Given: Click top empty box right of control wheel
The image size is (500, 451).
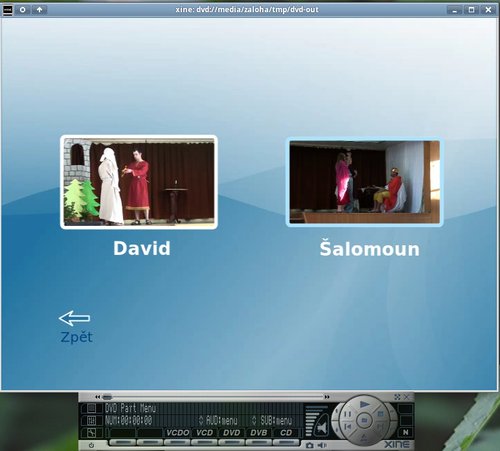Looking at the screenshot, I should point(406,409).
